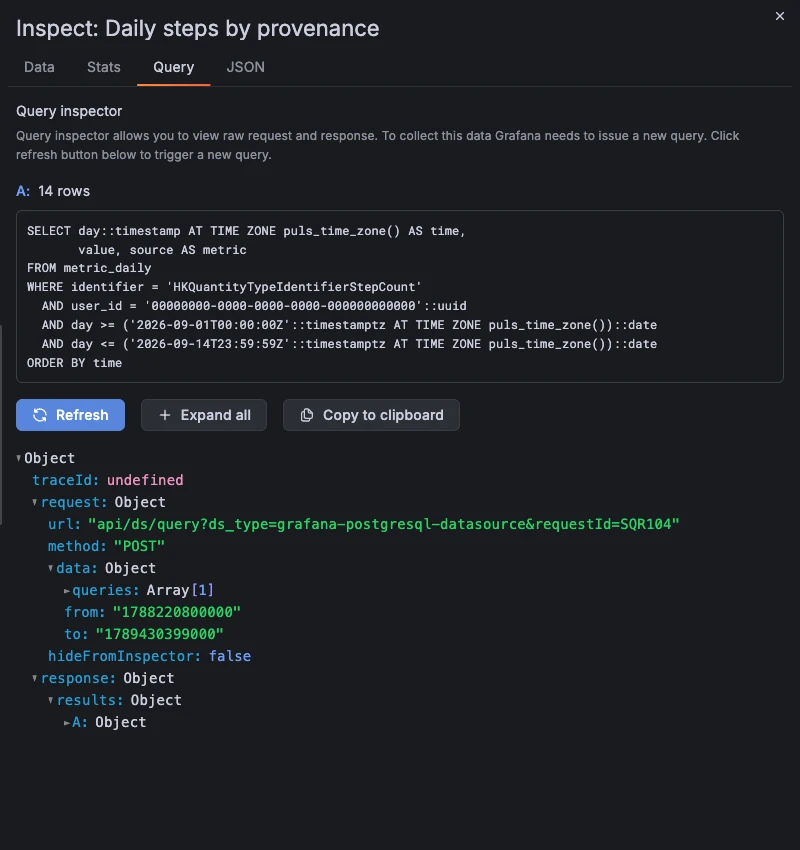Click the url value with requestId=SQR104

click(x=384, y=524)
